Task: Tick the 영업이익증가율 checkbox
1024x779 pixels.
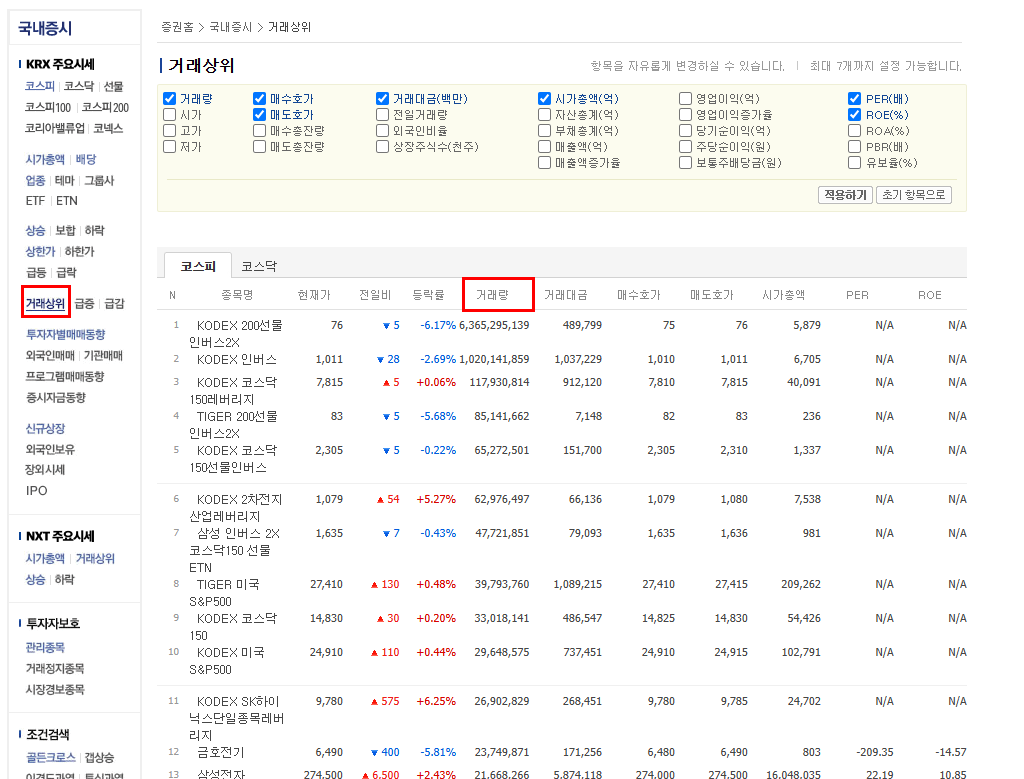Action: click(686, 115)
